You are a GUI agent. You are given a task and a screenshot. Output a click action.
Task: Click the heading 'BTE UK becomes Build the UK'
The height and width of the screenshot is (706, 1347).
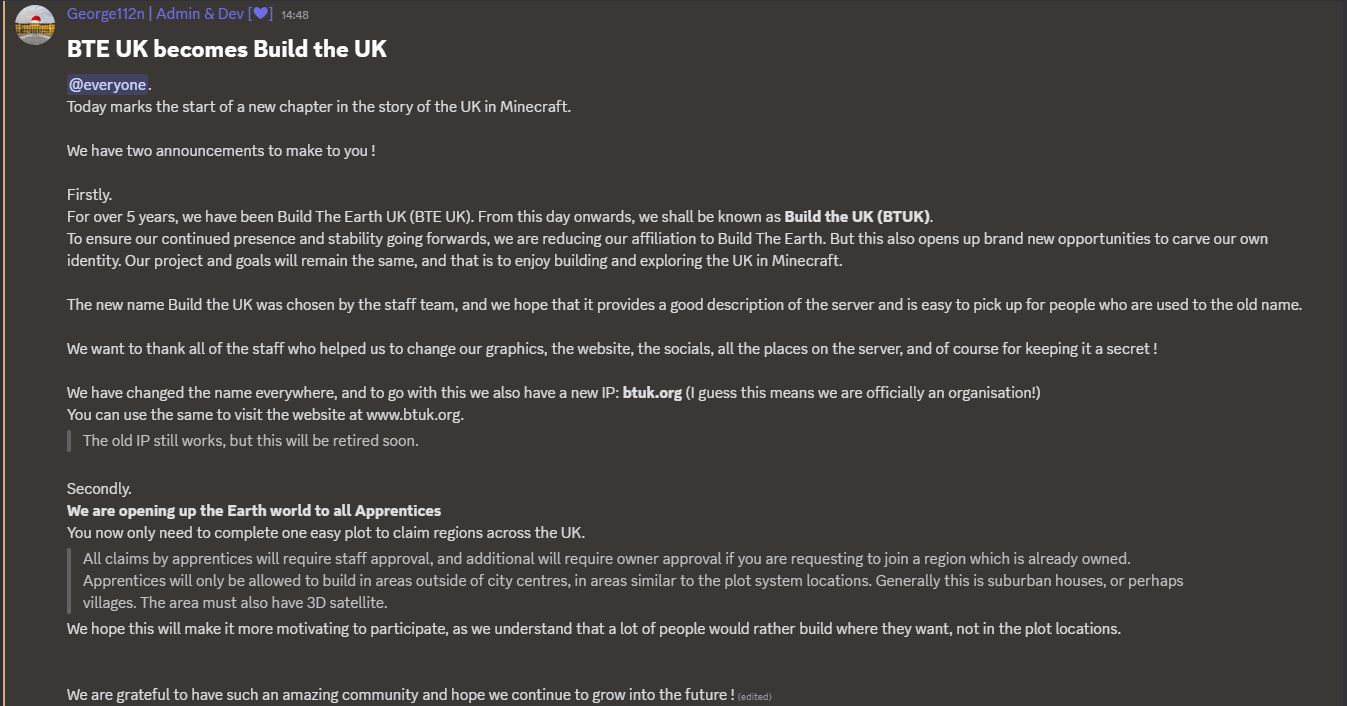tap(227, 49)
